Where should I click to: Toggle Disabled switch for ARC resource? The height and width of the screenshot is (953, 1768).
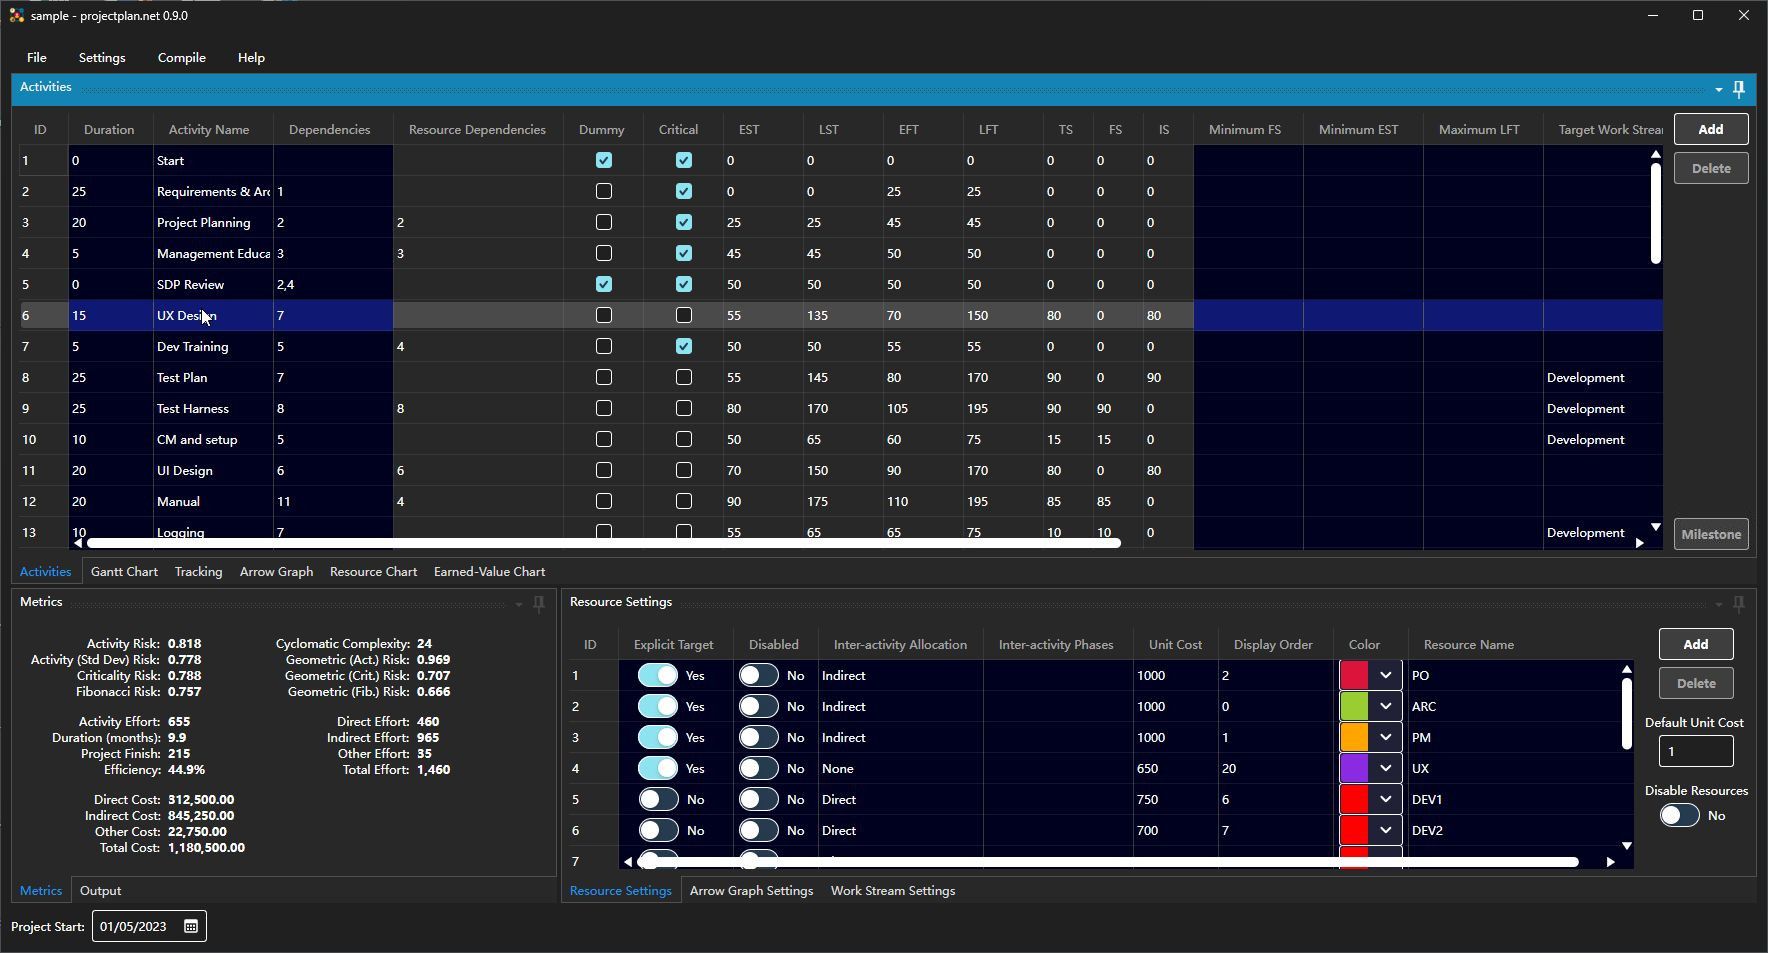tap(758, 706)
